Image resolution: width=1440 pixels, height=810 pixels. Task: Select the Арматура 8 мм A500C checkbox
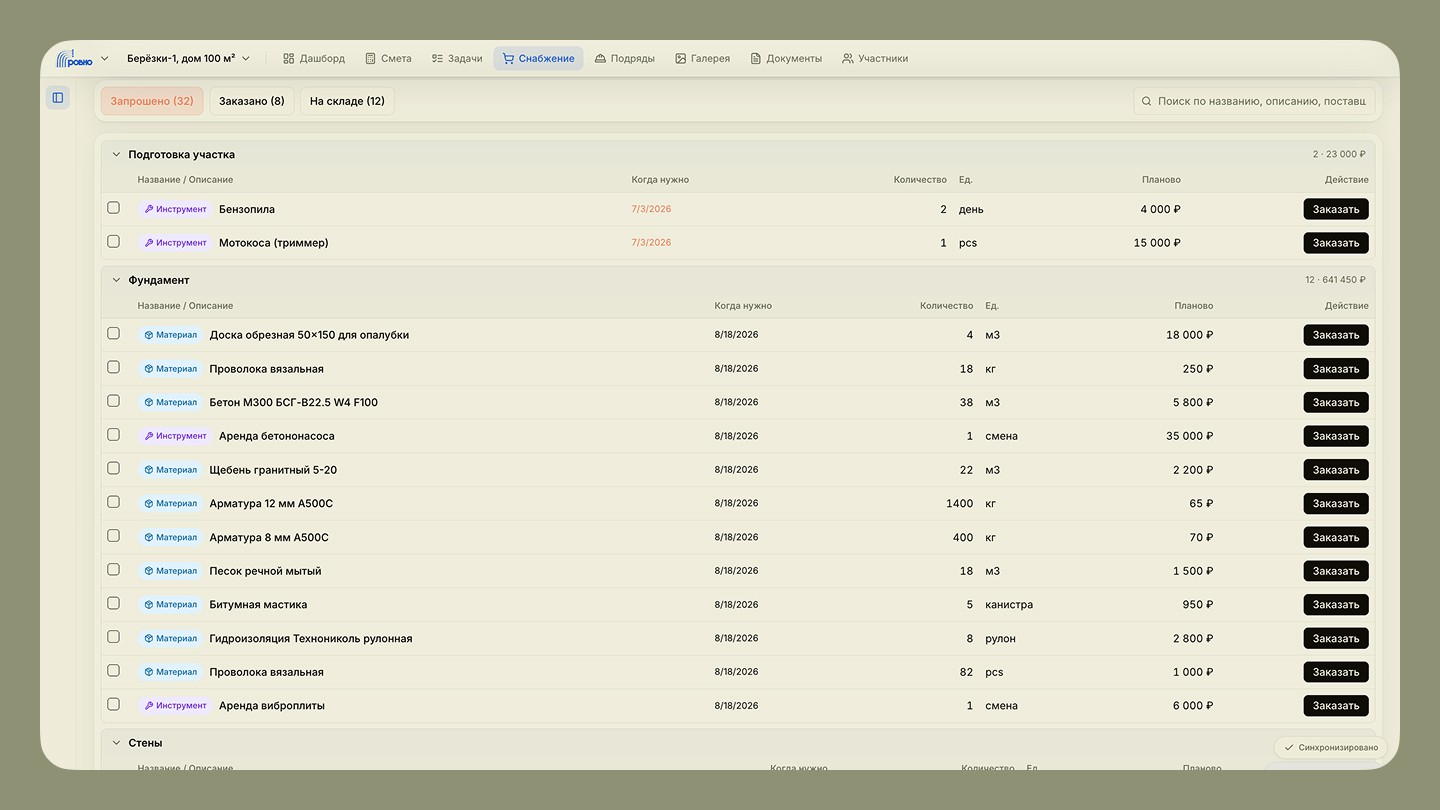(x=113, y=536)
